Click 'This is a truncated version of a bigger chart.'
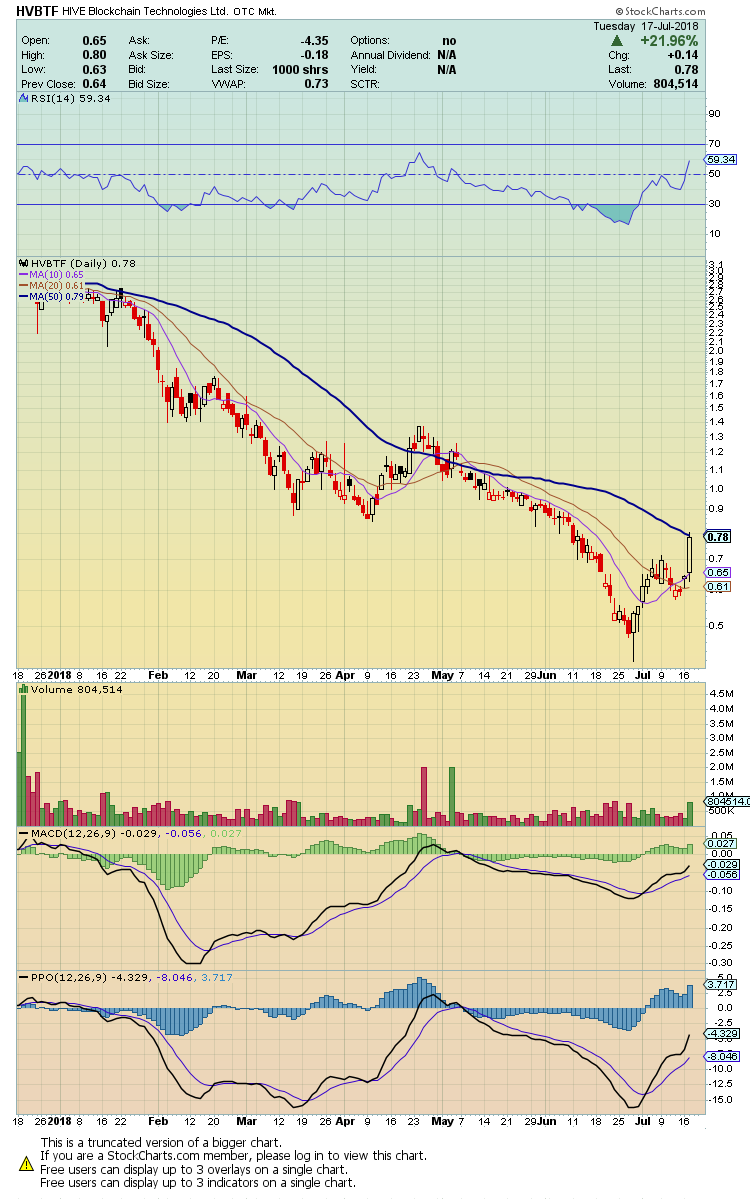 [x=161, y=1142]
